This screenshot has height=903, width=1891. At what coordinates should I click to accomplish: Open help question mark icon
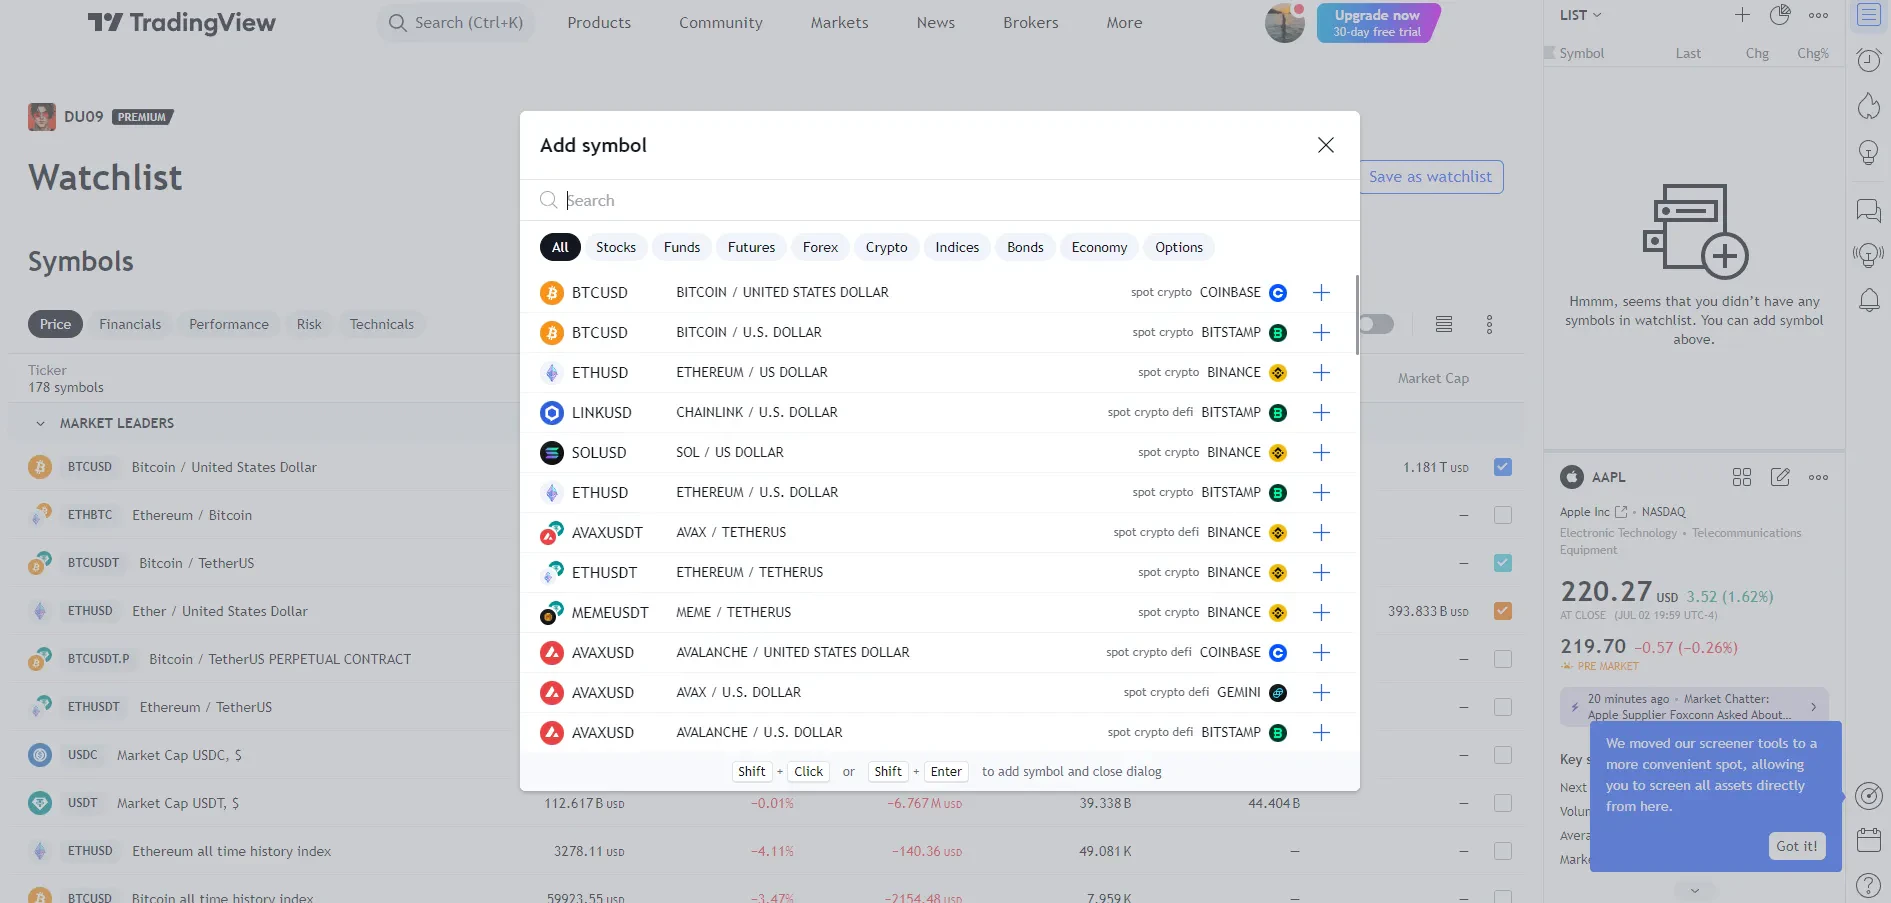pos(1868,885)
